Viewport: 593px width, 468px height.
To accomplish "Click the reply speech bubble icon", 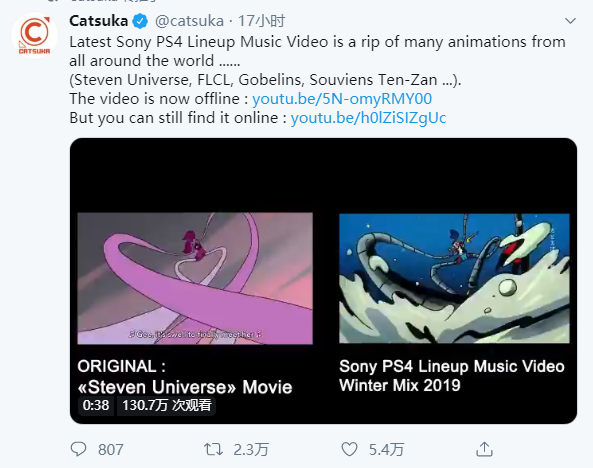I will click(79, 449).
